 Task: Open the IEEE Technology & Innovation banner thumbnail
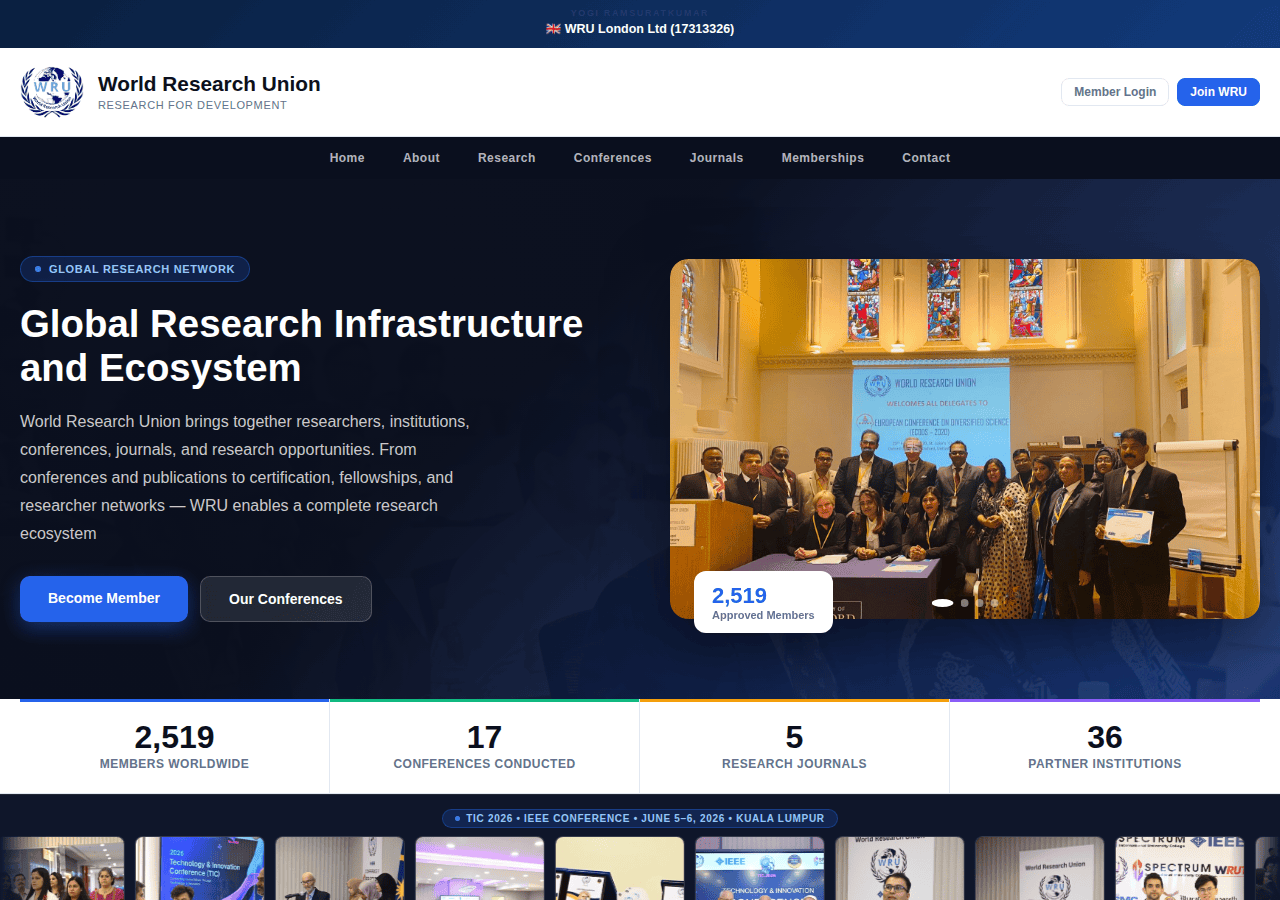pyautogui.click(x=760, y=868)
